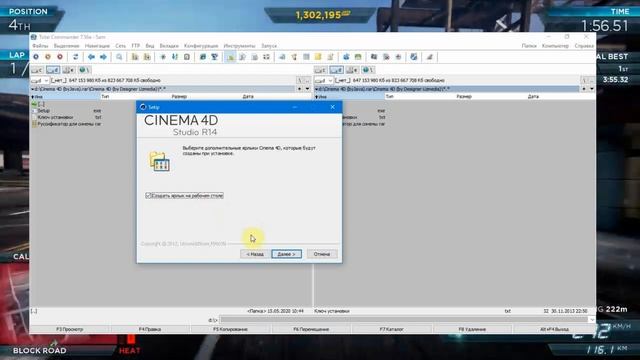The image size is (640, 360).
Task: Select 'Setup' file in left panel
Action: click(44, 111)
